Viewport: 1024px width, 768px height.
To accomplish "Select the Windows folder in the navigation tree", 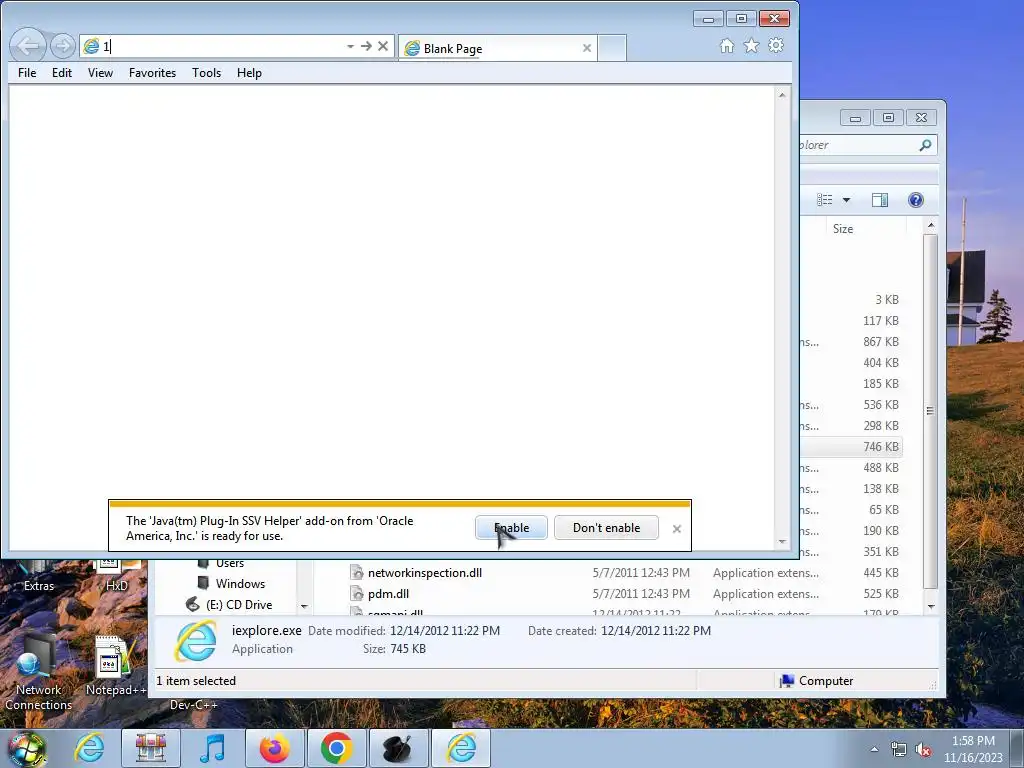I will [x=240, y=583].
